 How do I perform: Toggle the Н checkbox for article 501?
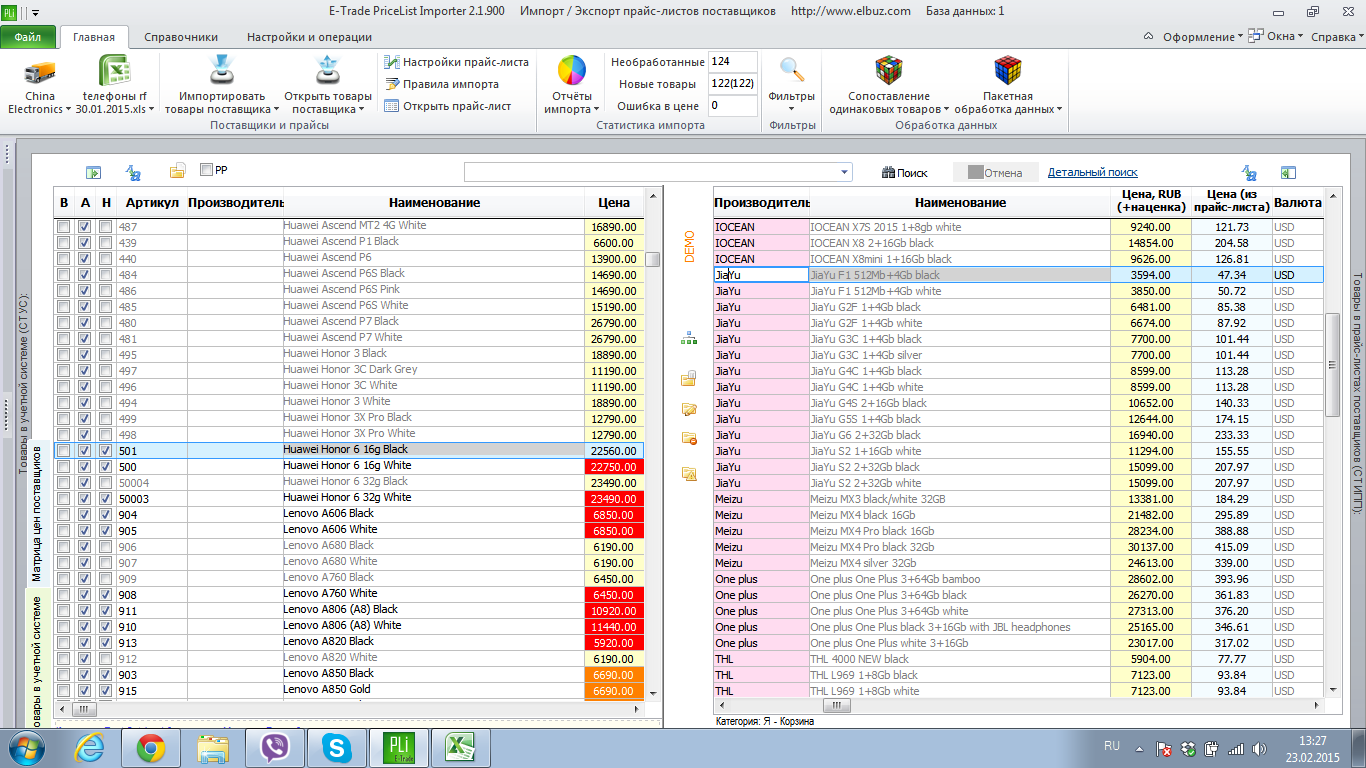[105, 451]
